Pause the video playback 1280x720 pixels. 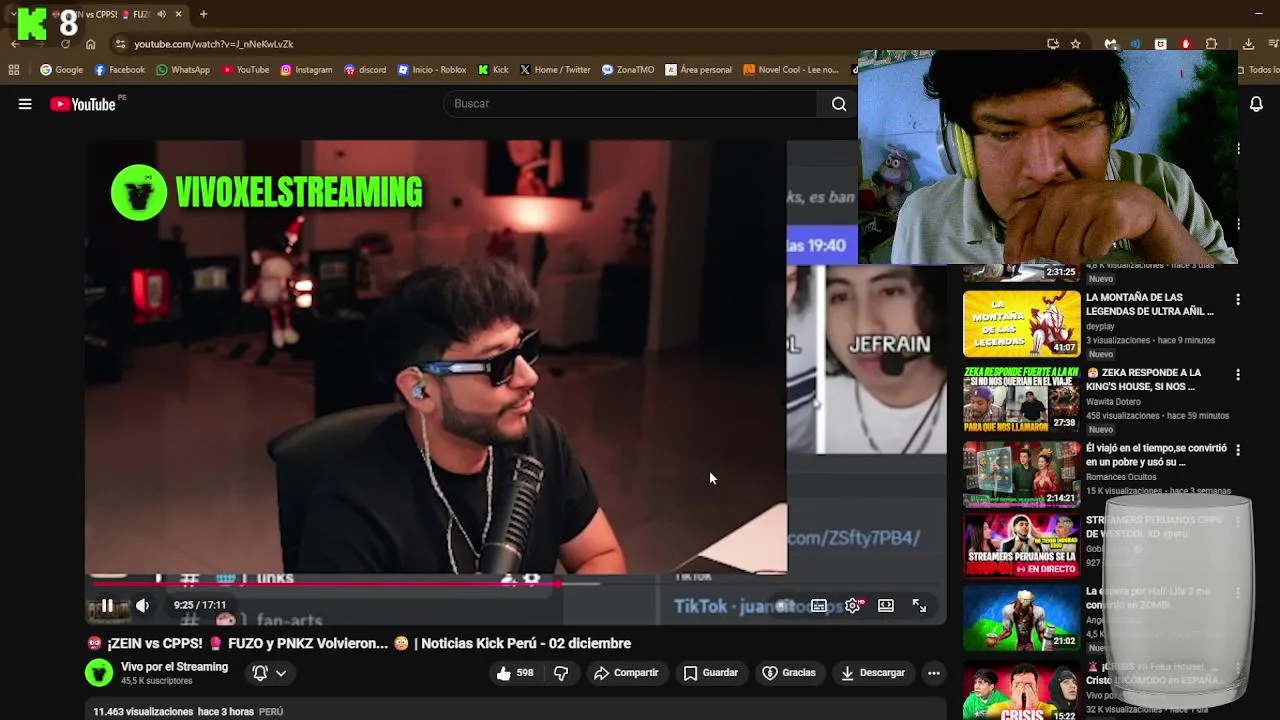[x=107, y=605]
